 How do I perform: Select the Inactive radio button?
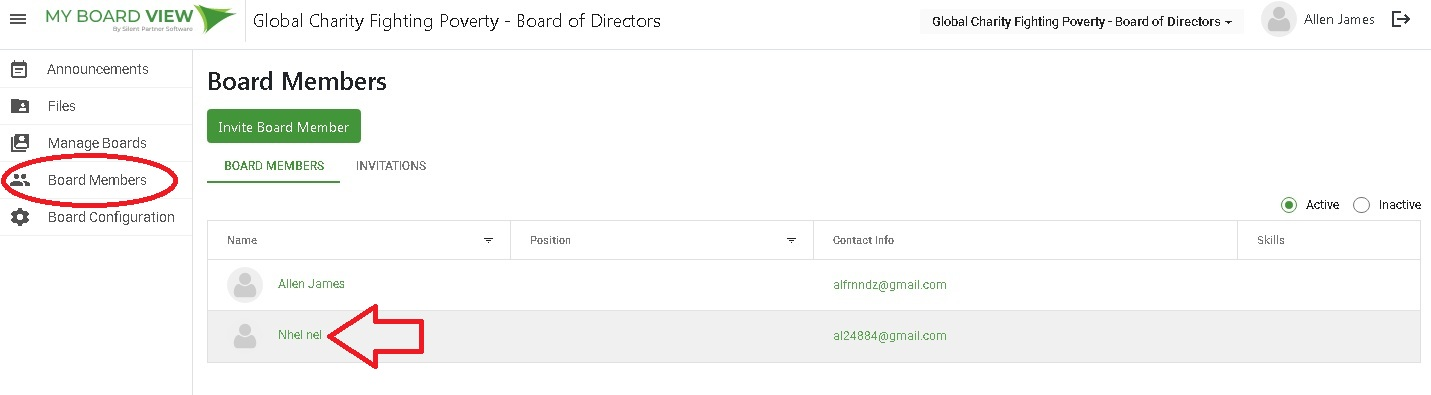click(x=1361, y=205)
